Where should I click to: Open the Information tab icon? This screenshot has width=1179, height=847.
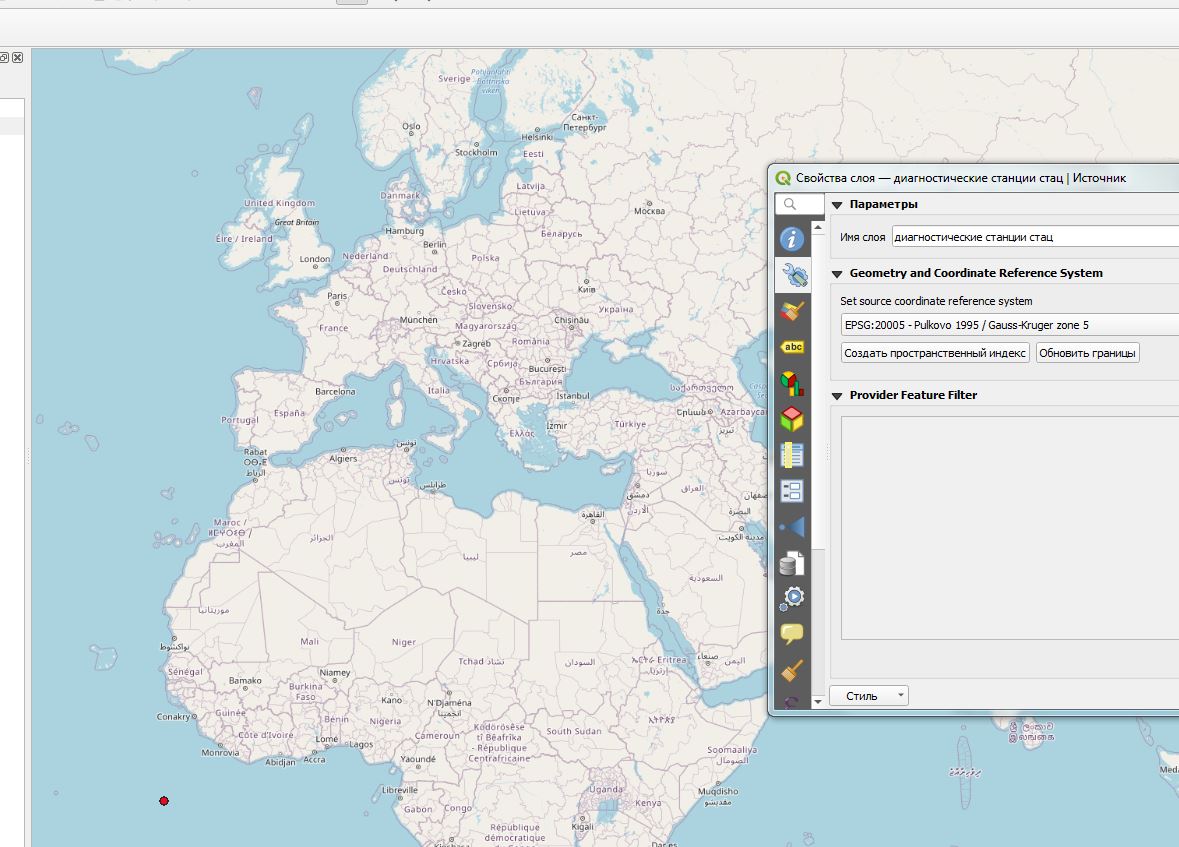pyautogui.click(x=792, y=239)
